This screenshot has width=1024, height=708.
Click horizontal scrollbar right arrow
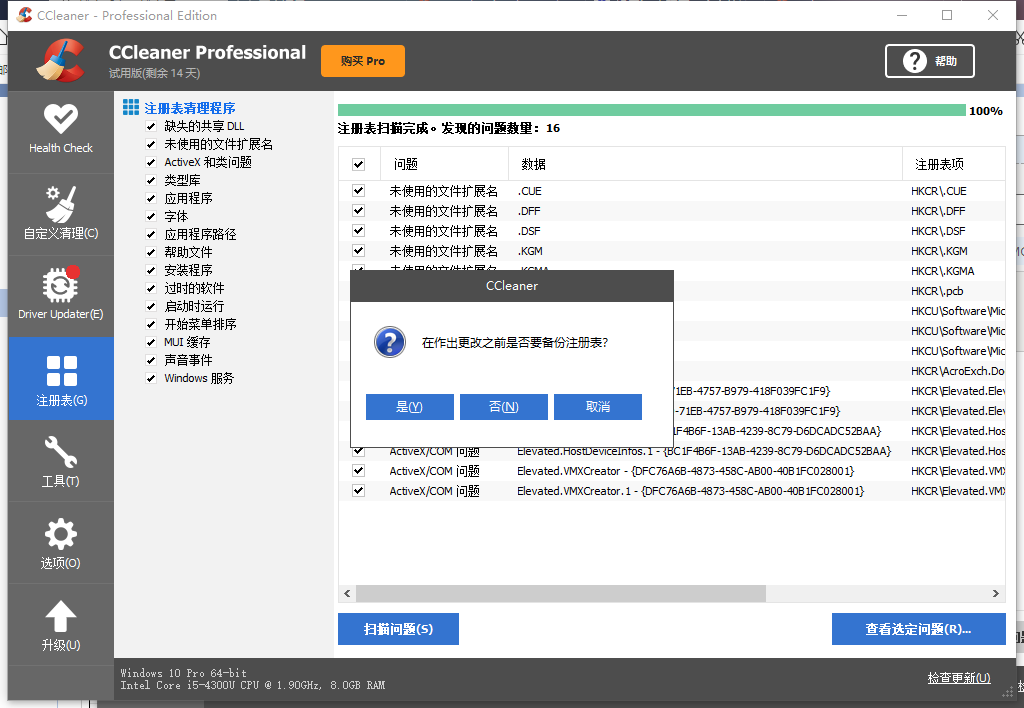pos(996,593)
